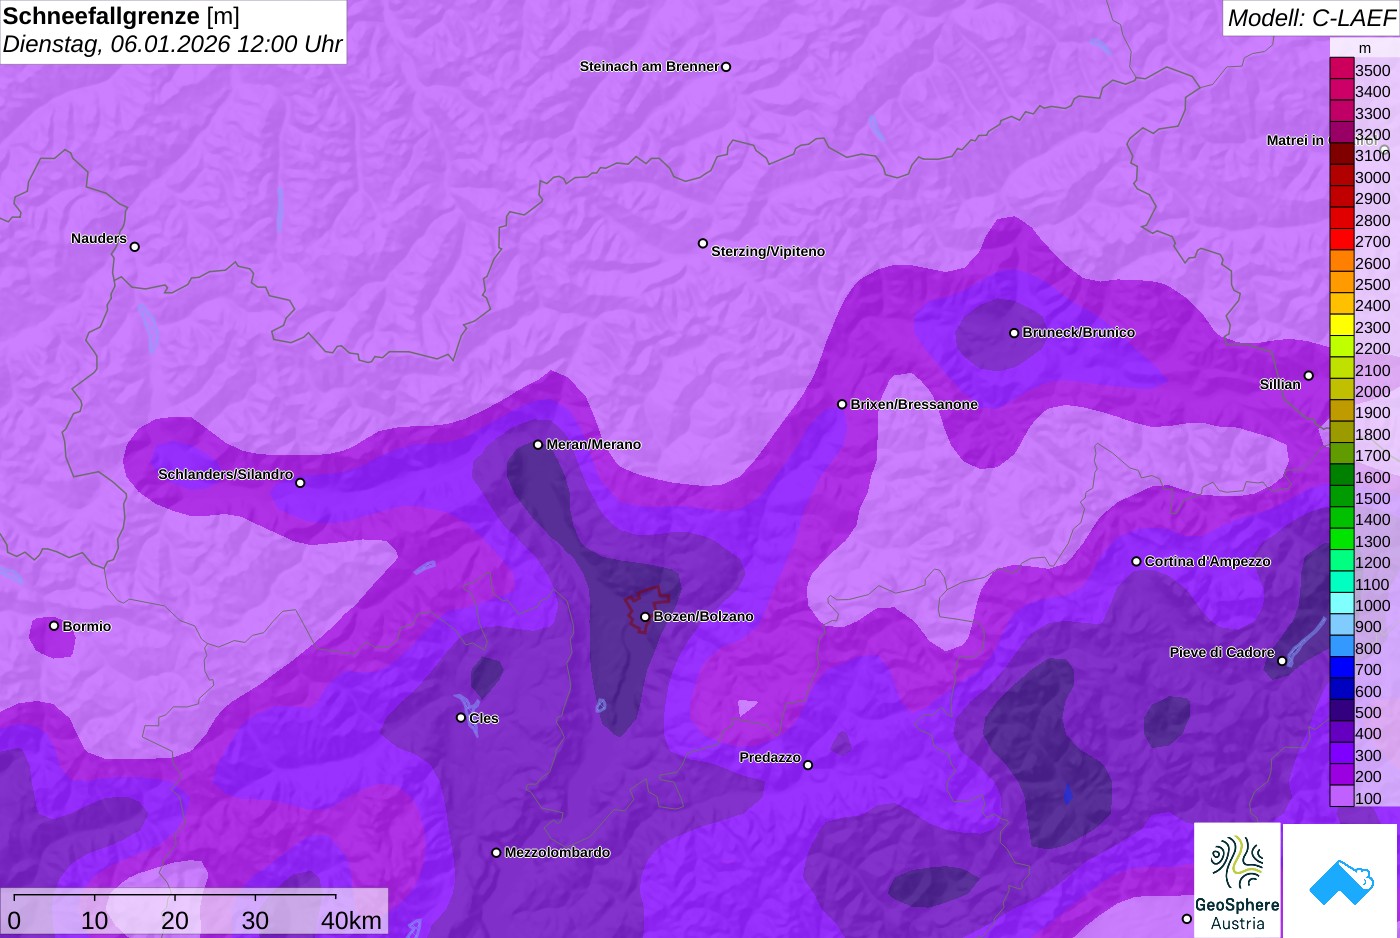Click the Bozen/Bolzano city marker
The height and width of the screenshot is (938, 1400).
tap(645, 617)
